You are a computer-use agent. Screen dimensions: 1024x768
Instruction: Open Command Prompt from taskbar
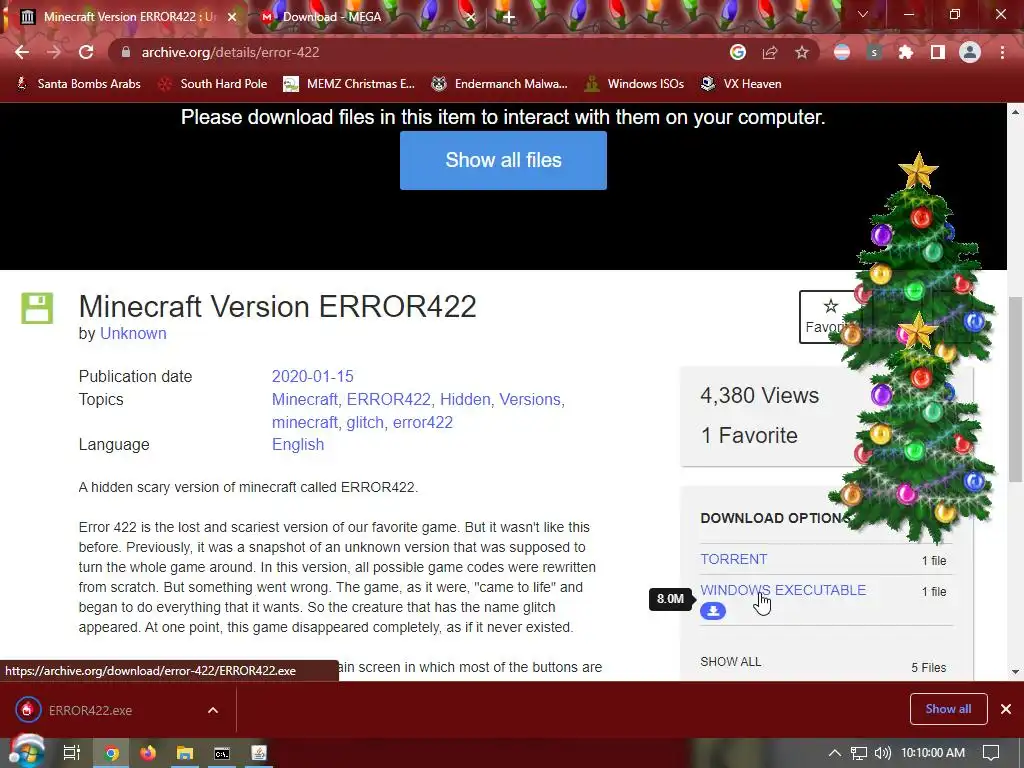[221, 753]
